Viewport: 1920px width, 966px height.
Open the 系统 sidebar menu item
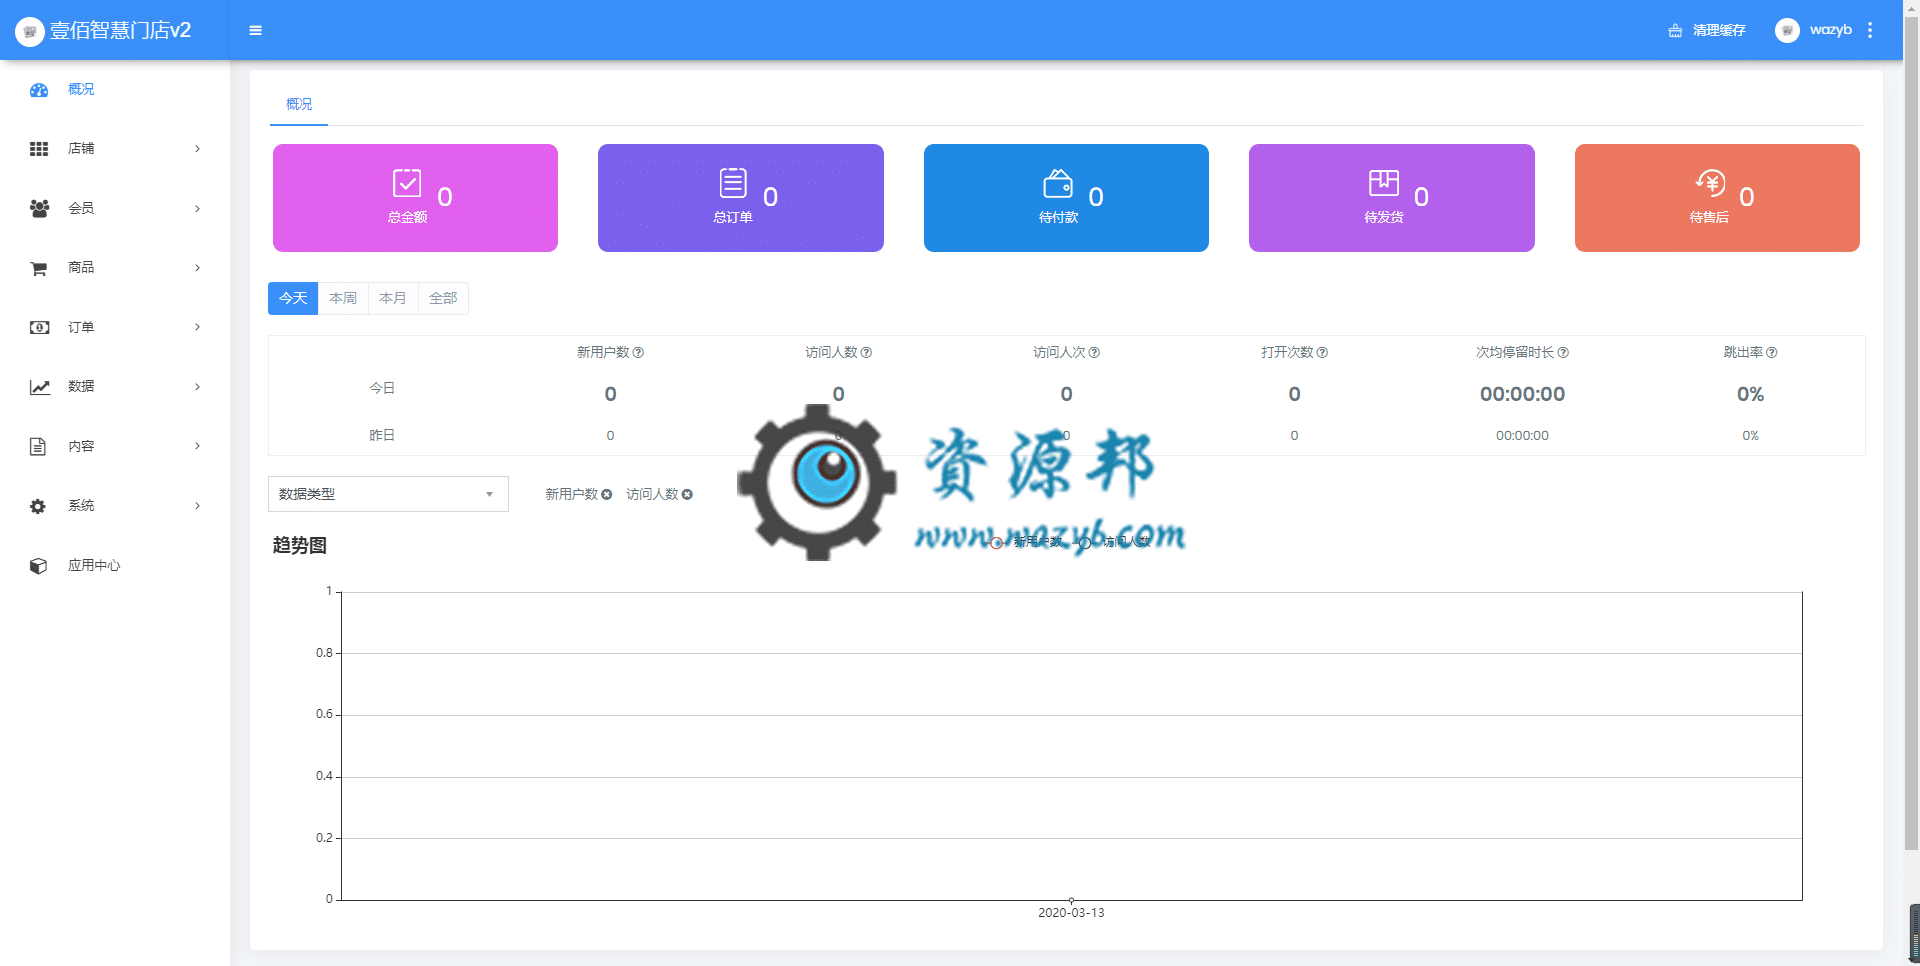point(115,506)
